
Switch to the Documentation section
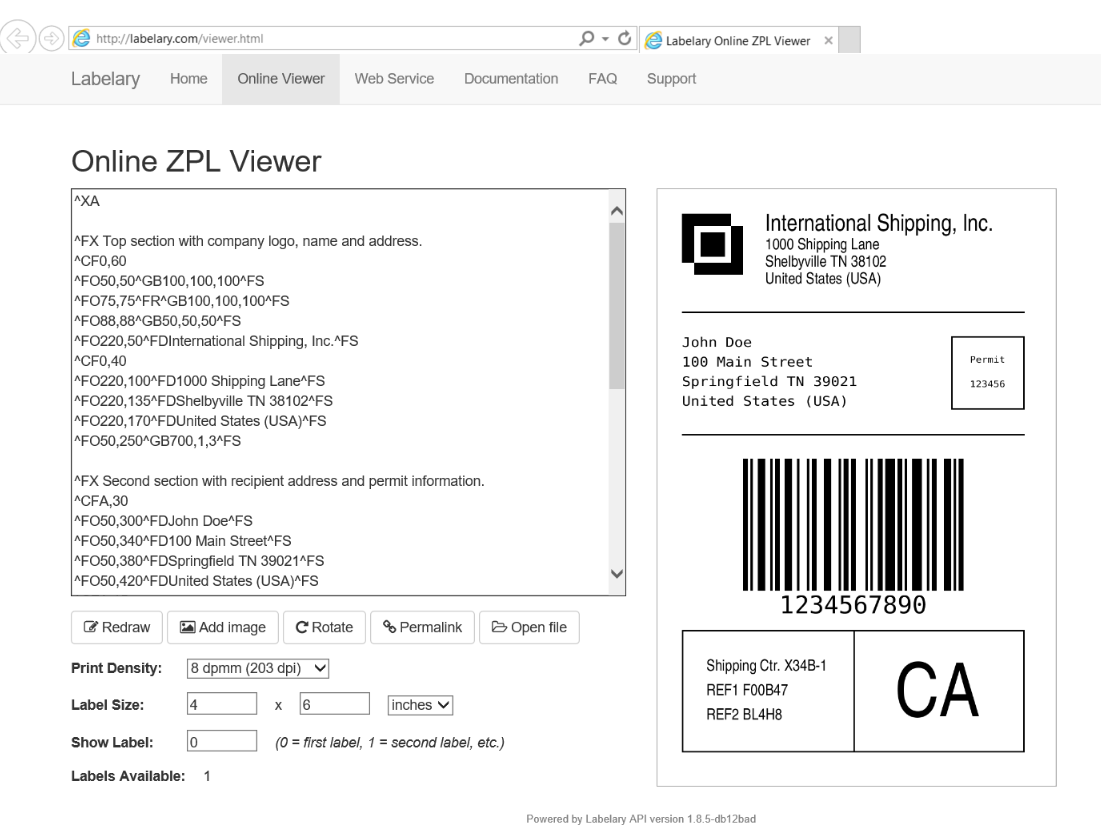click(x=510, y=78)
